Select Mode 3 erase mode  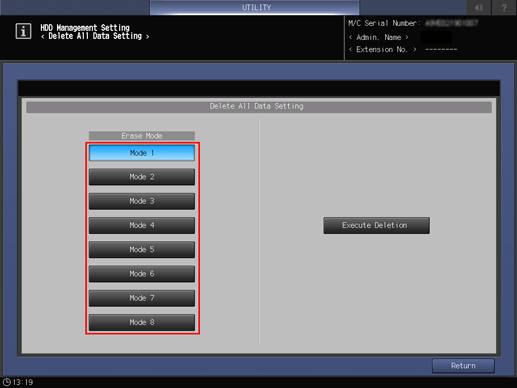[x=142, y=201]
